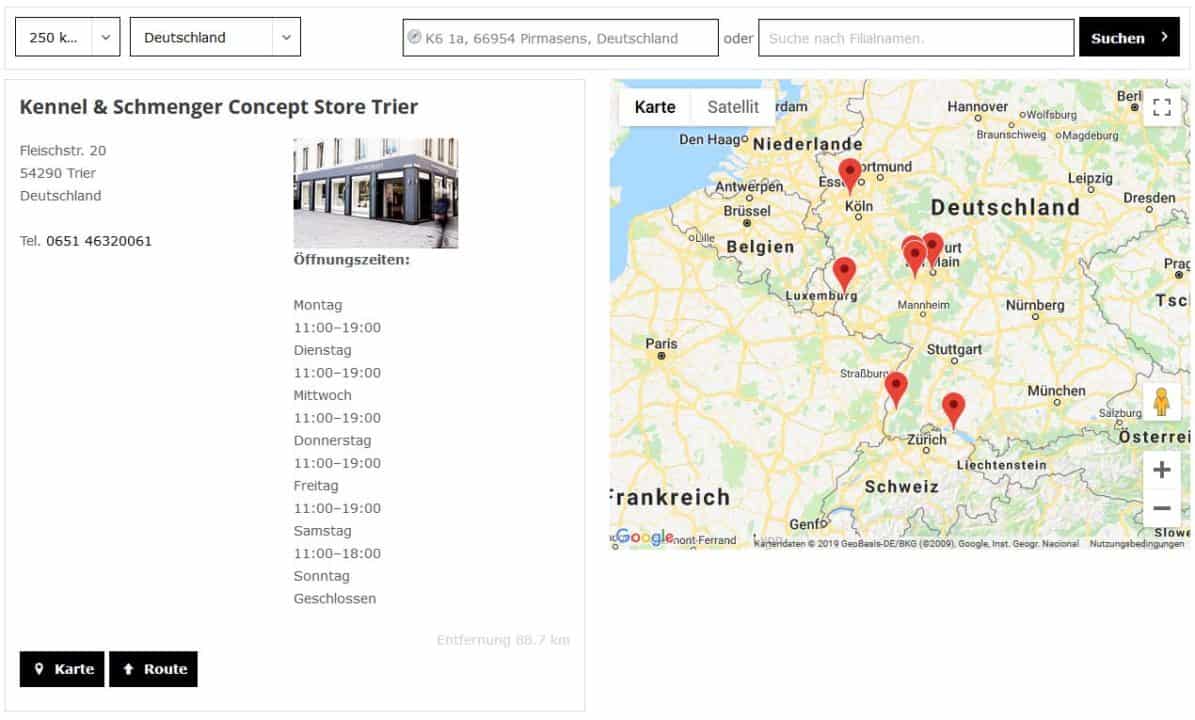Select the map marker near Luxemburg

[844, 275]
